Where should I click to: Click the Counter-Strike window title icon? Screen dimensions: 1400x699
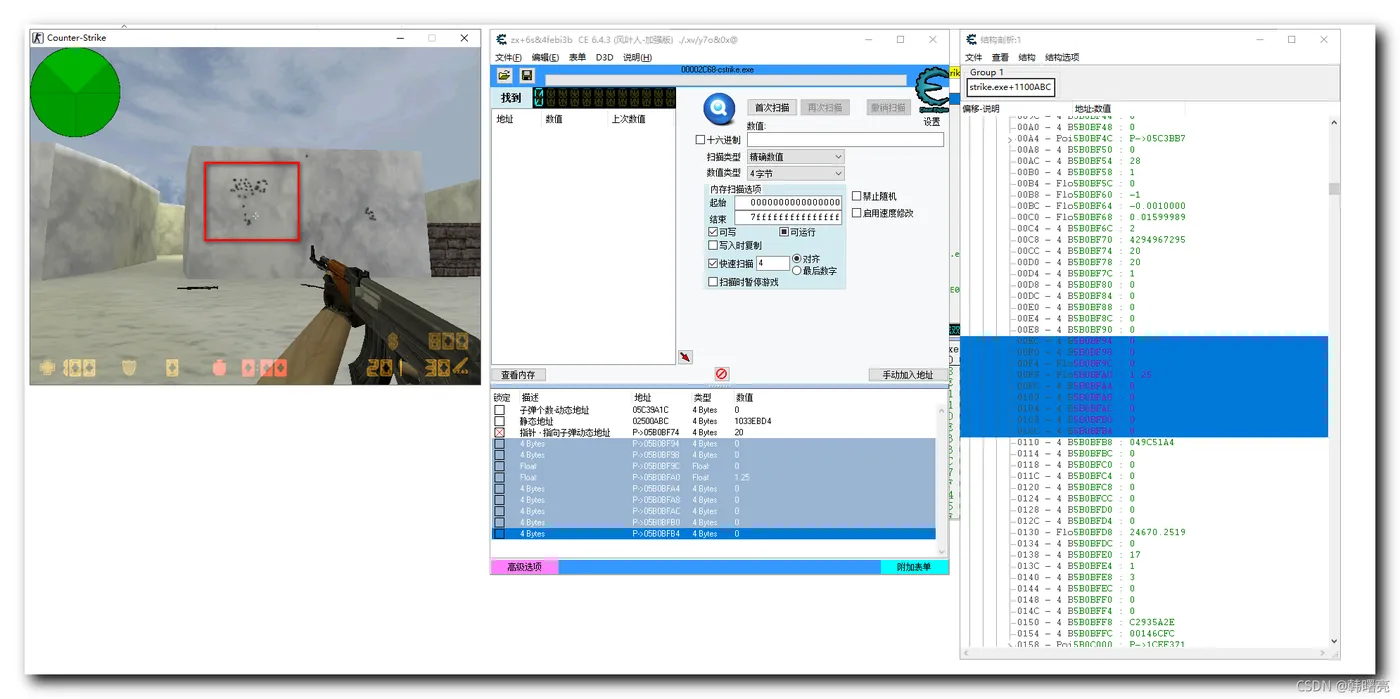[38, 38]
